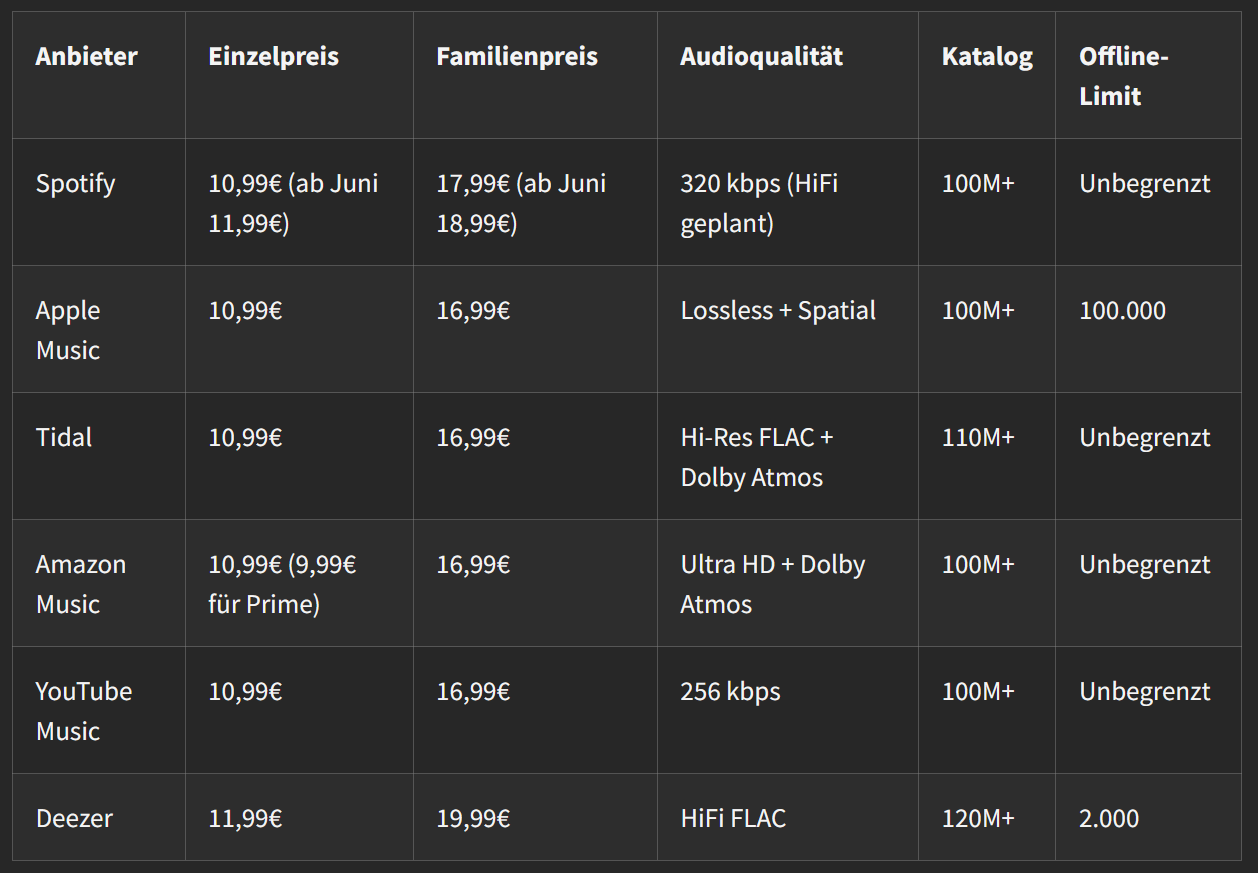
Task: Click the Einzelpreis column header
Action: tap(273, 57)
